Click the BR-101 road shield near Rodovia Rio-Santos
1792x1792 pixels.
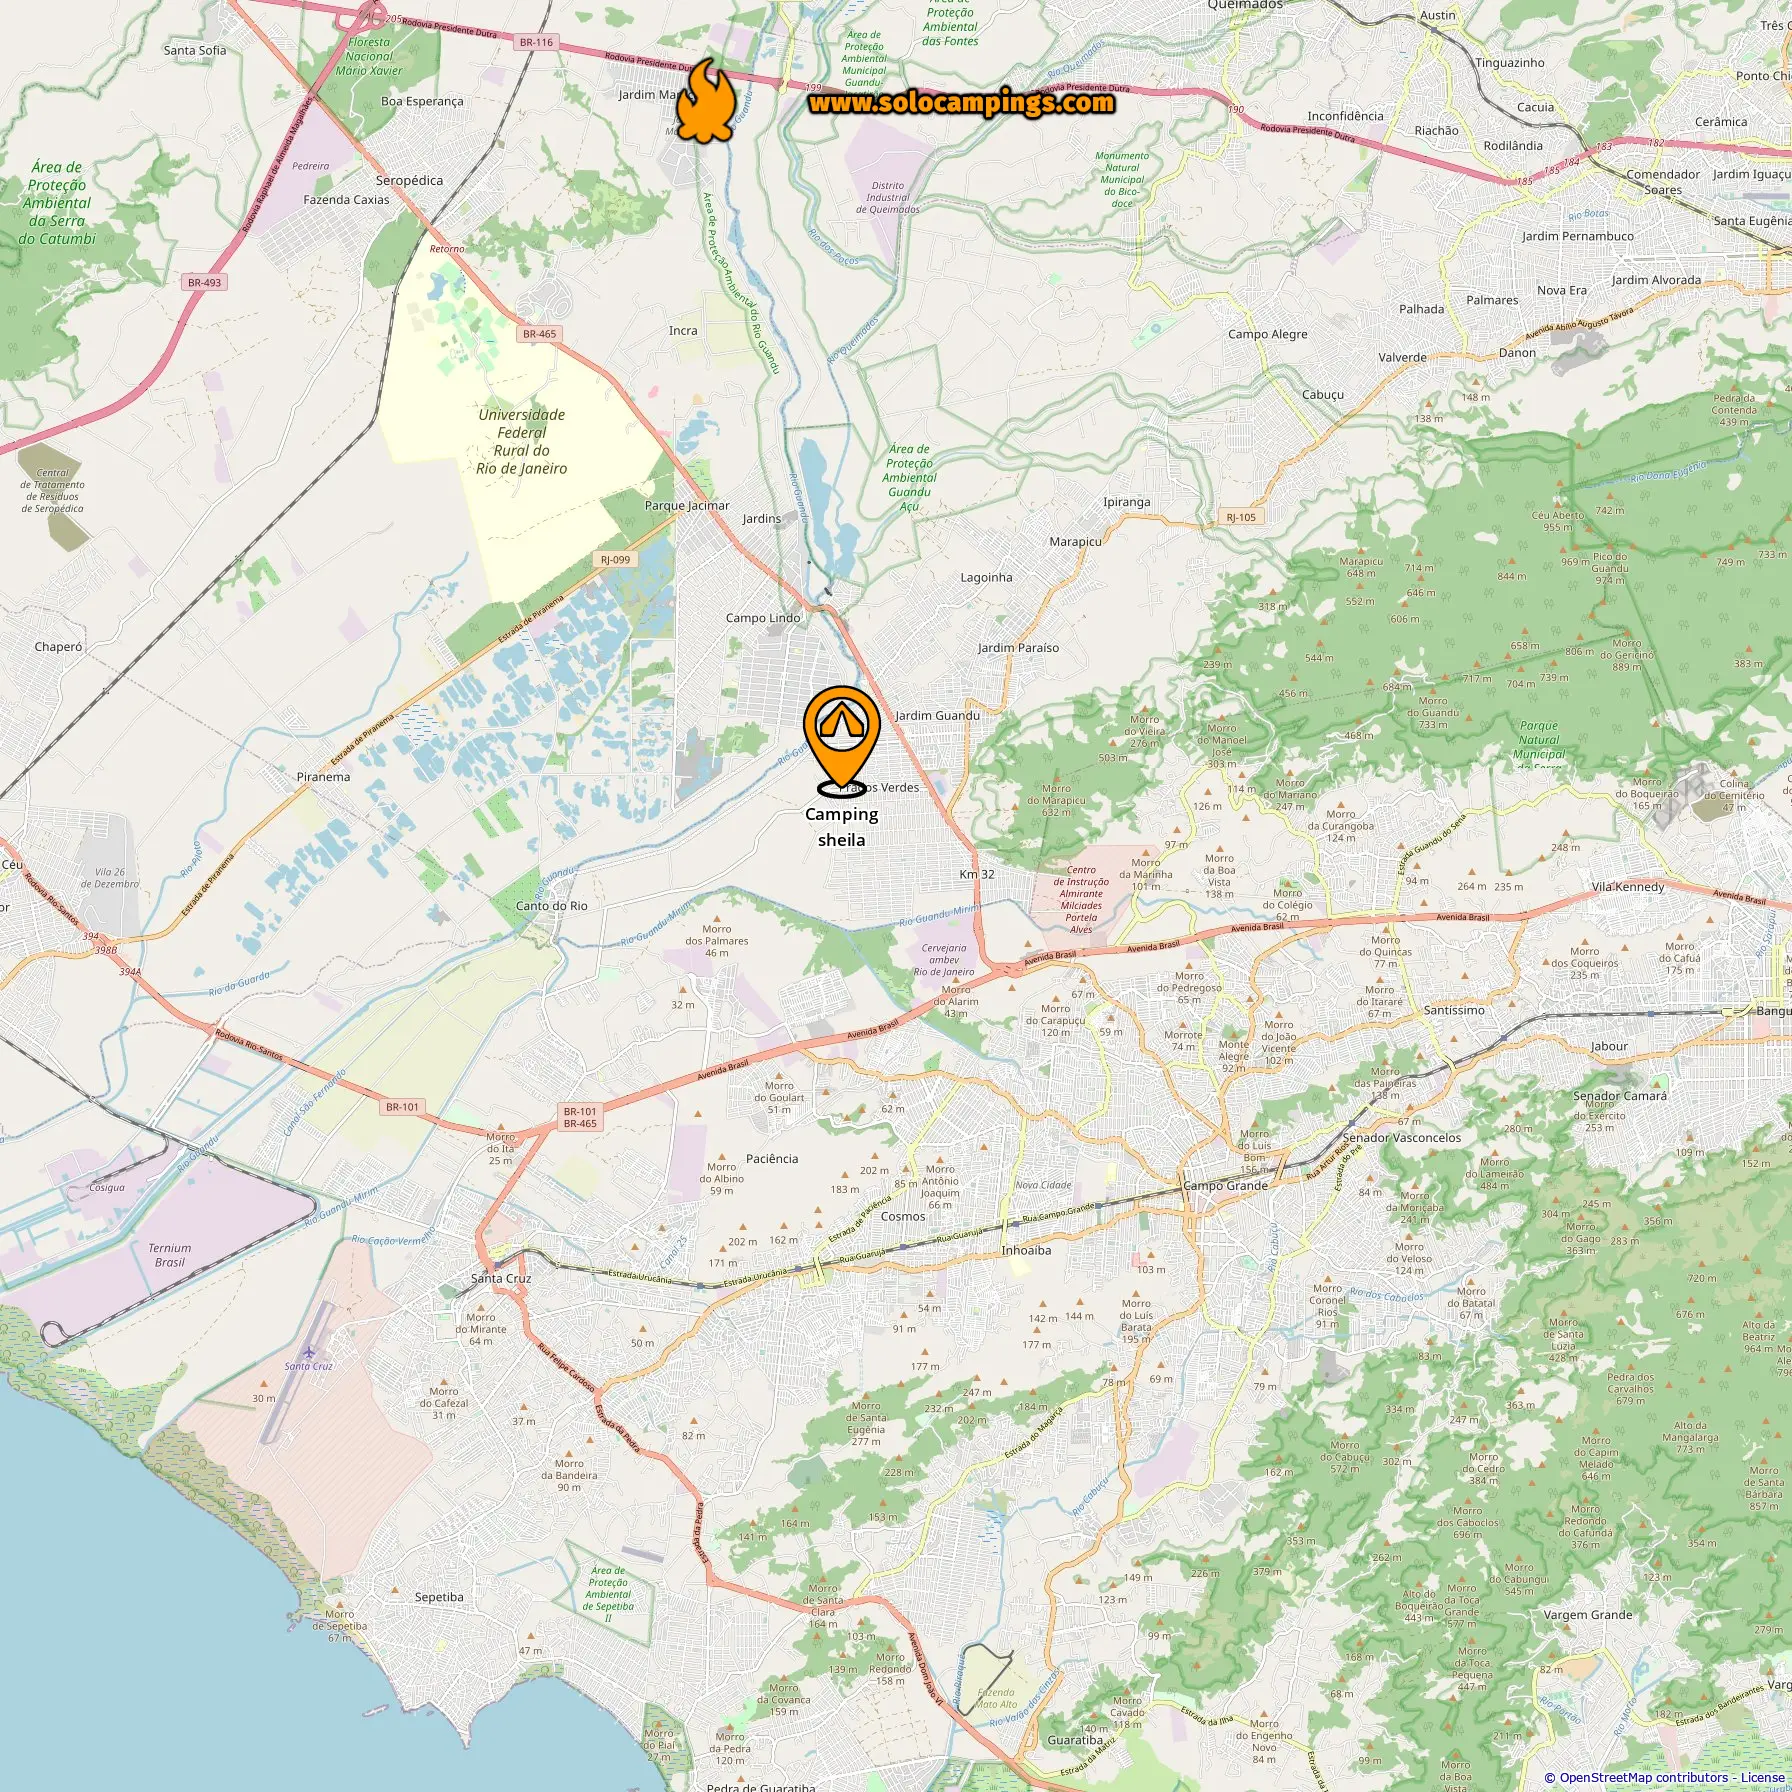(x=402, y=1107)
